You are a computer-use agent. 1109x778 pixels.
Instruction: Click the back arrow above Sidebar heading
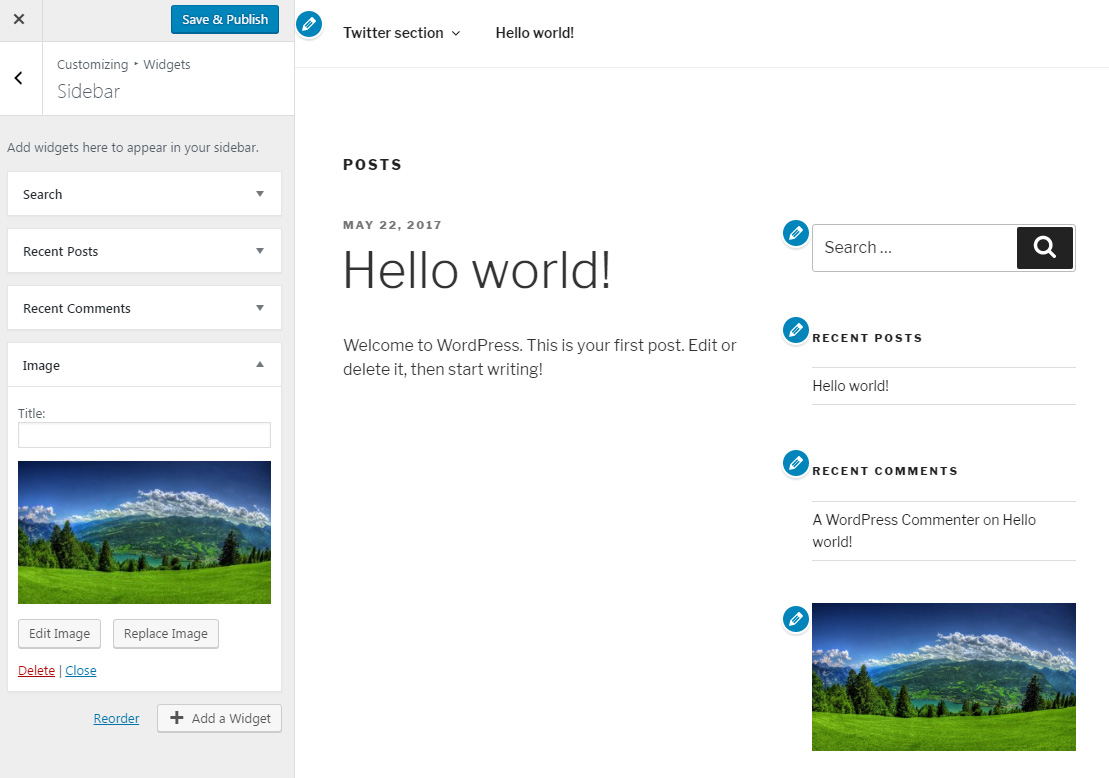[18, 78]
